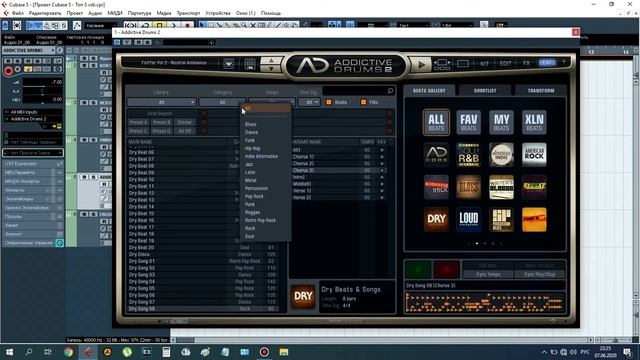The image size is (640, 360).
Task: Open the preset menu arrow next to kit name
Action: pyautogui.click(x=229, y=64)
